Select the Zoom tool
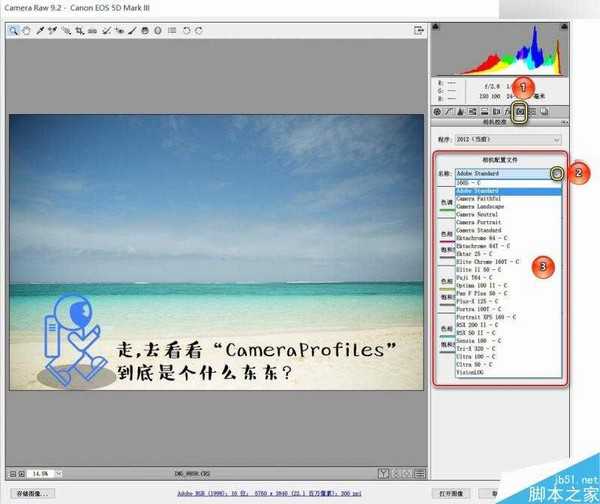 pyautogui.click(x=13, y=31)
